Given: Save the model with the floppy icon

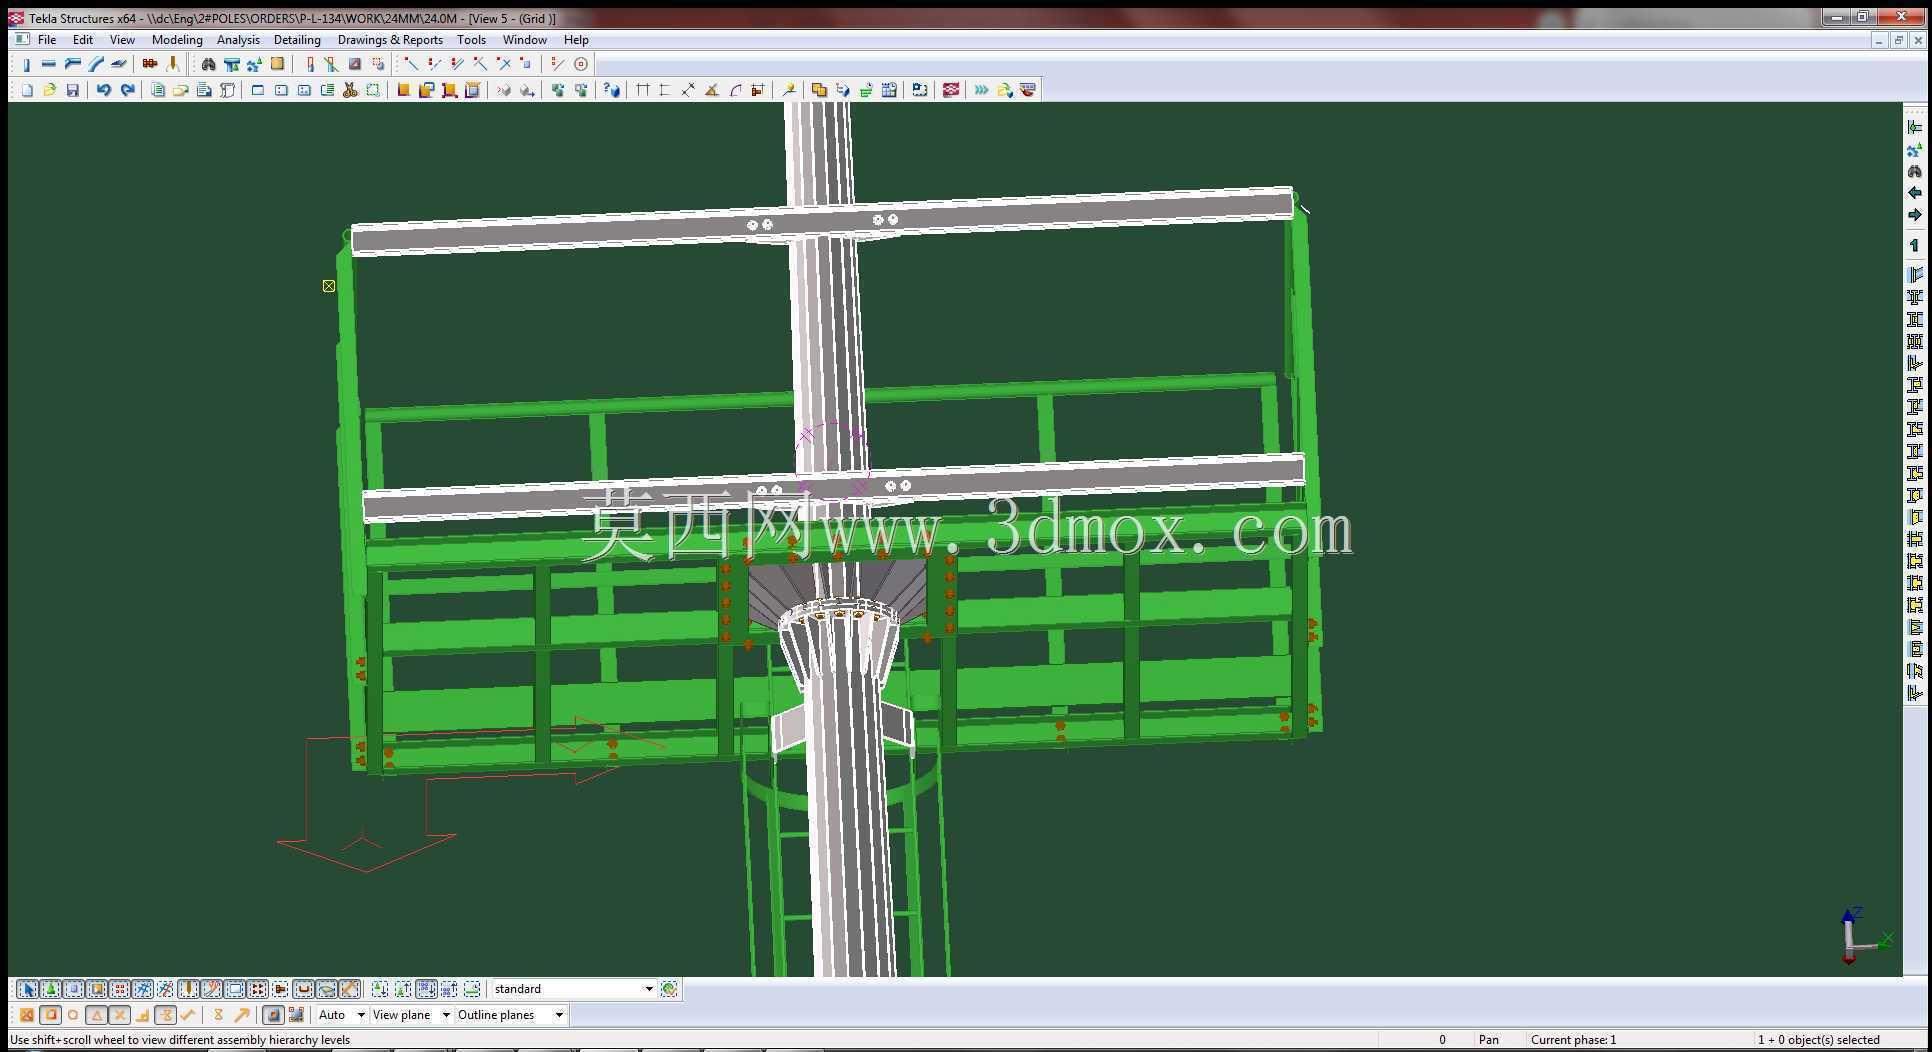Looking at the screenshot, I should coord(72,90).
